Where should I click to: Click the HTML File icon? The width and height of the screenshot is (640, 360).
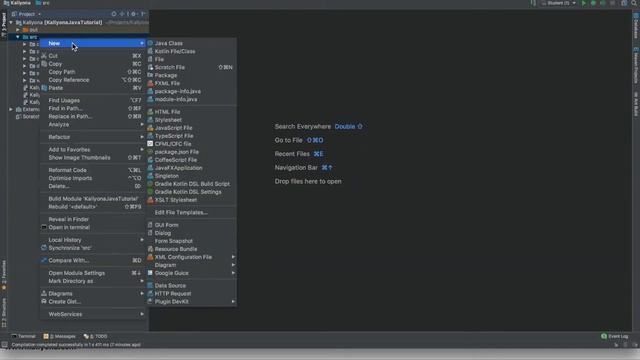tap(150, 111)
